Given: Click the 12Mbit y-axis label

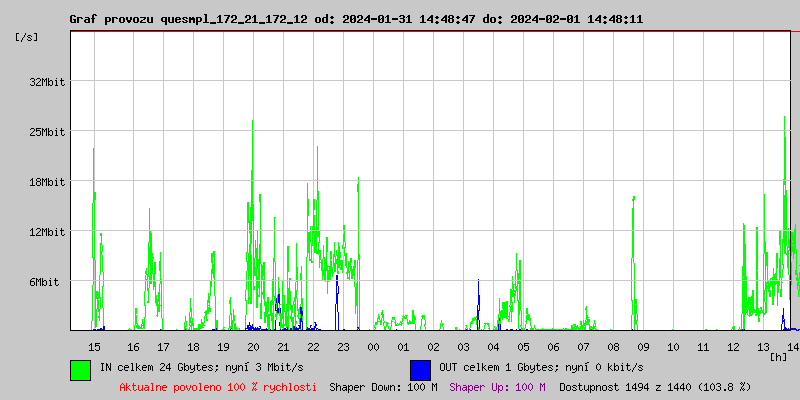Looking at the screenshot, I should pyautogui.click(x=47, y=232).
